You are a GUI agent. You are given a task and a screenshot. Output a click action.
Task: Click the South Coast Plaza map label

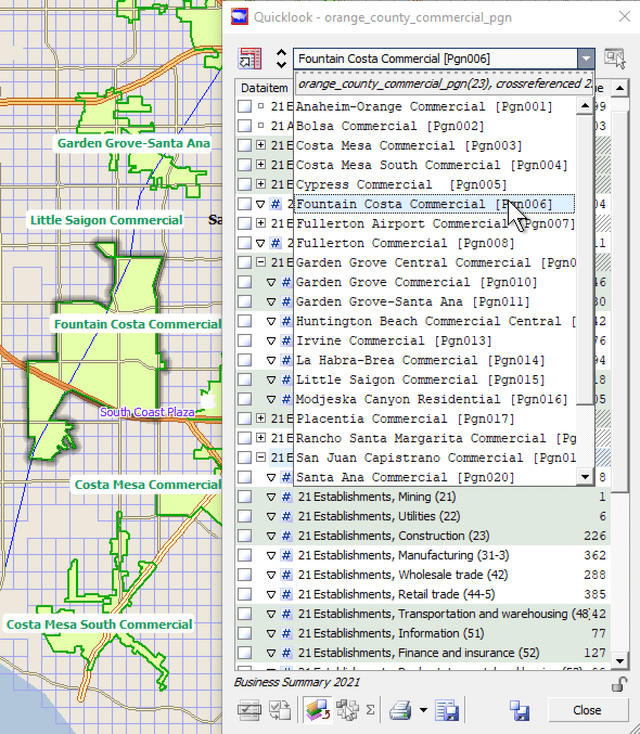click(x=147, y=412)
